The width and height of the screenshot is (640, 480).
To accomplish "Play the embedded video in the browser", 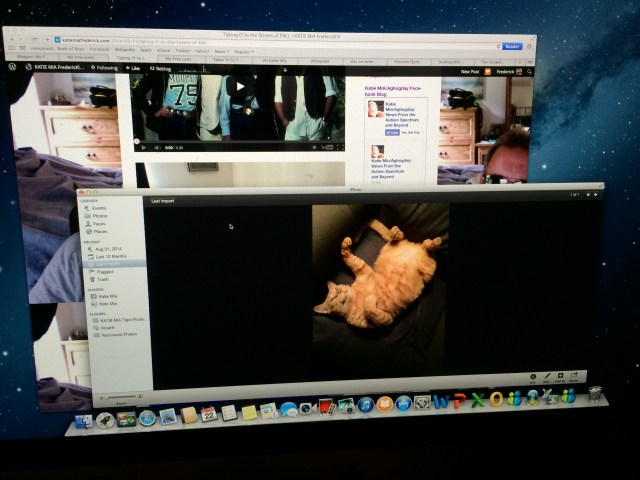I will pos(240,87).
